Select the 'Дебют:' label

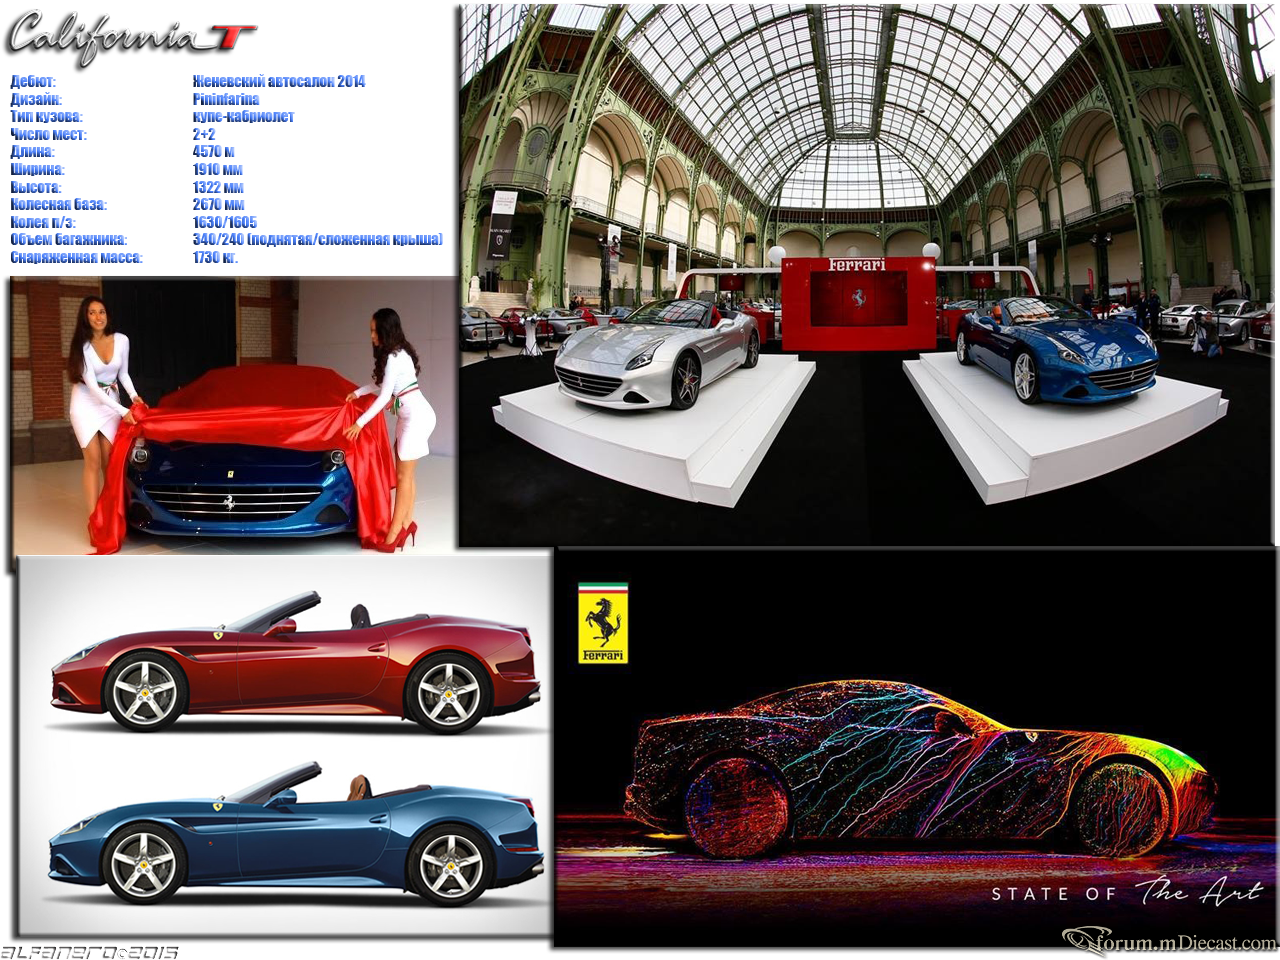33,82
